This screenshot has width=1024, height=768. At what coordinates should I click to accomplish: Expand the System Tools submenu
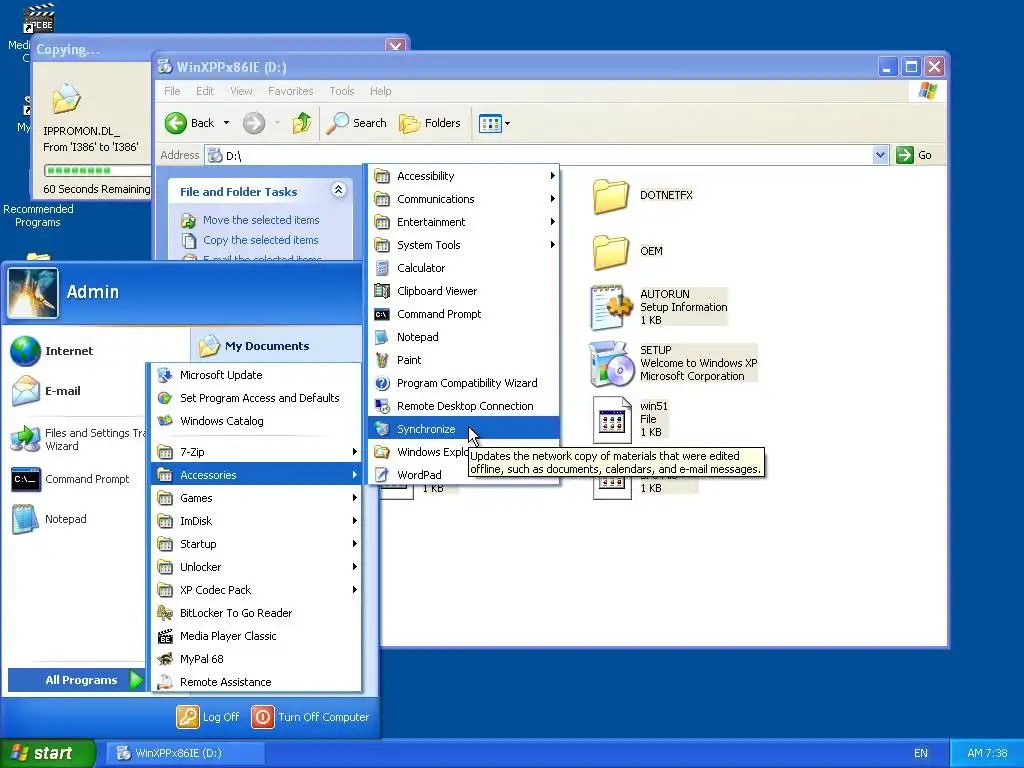click(x=464, y=245)
